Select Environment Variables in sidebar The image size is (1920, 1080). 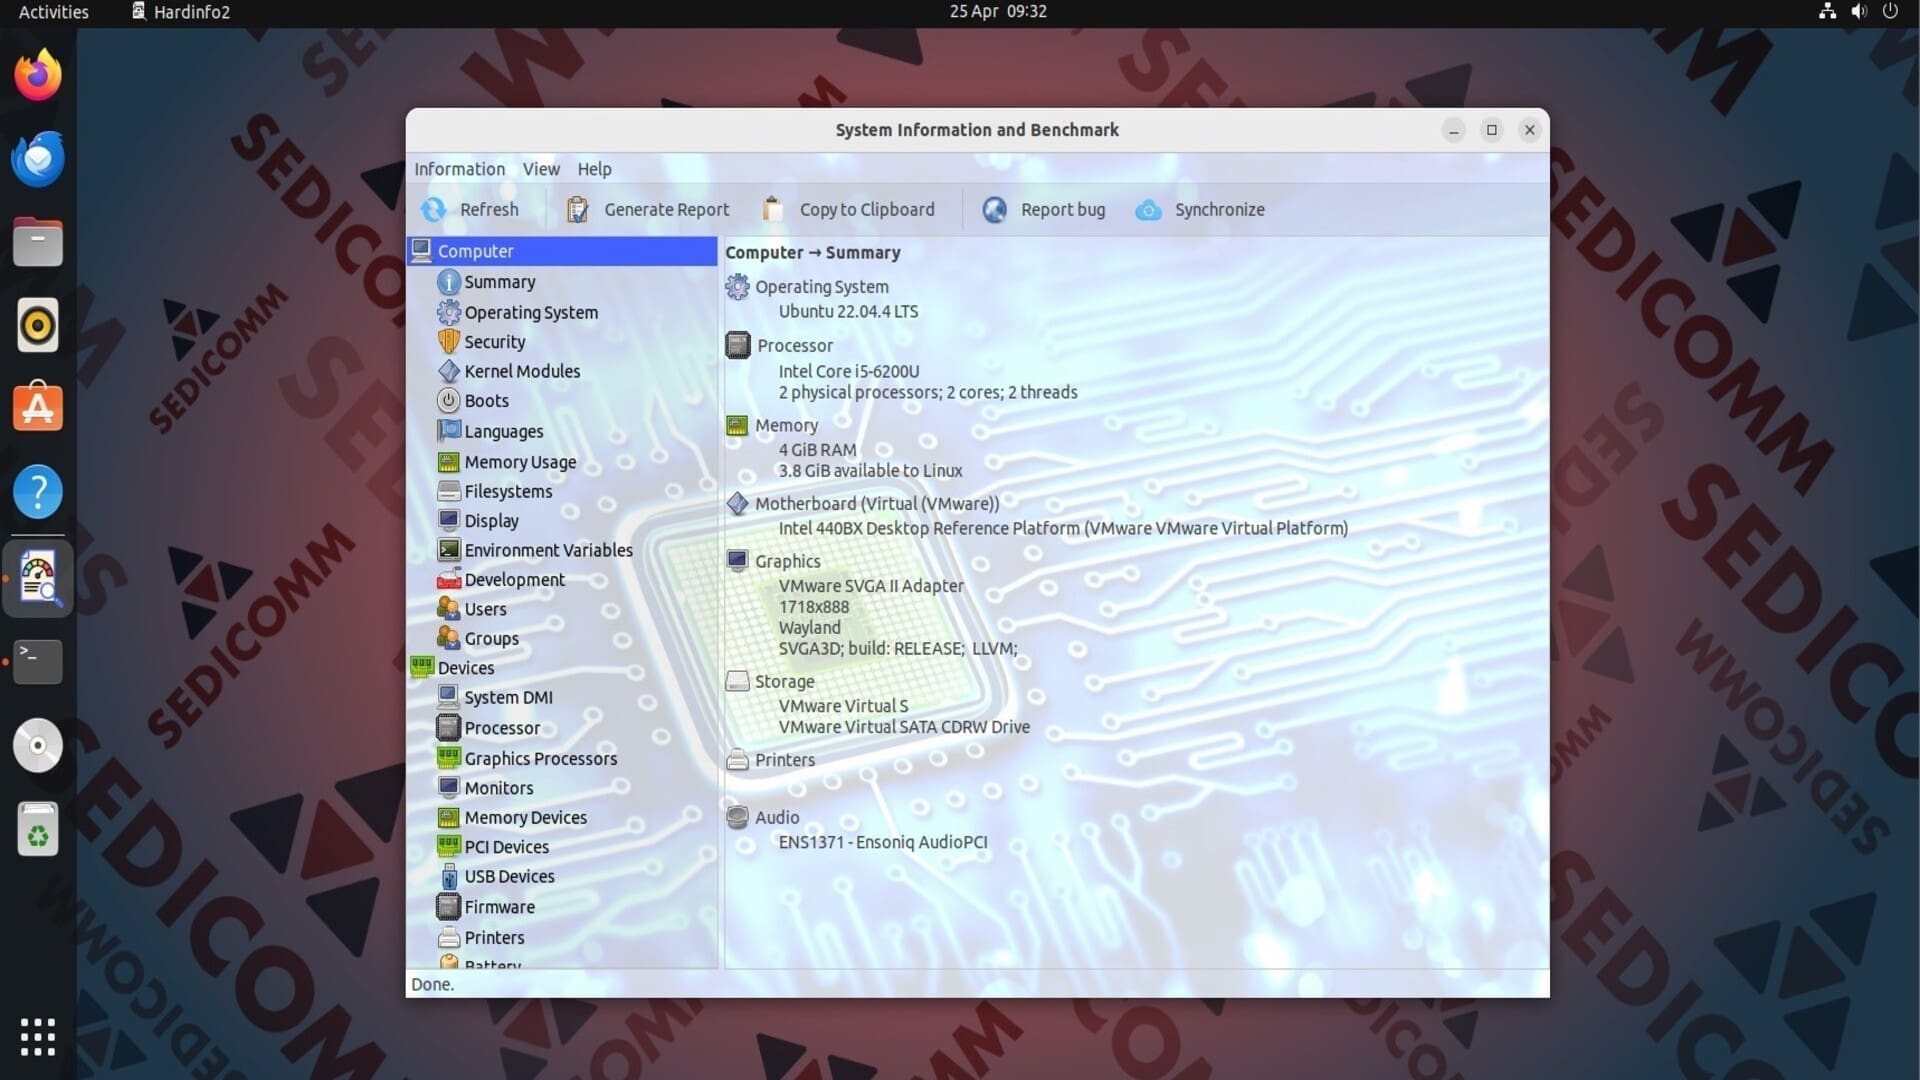coord(547,550)
